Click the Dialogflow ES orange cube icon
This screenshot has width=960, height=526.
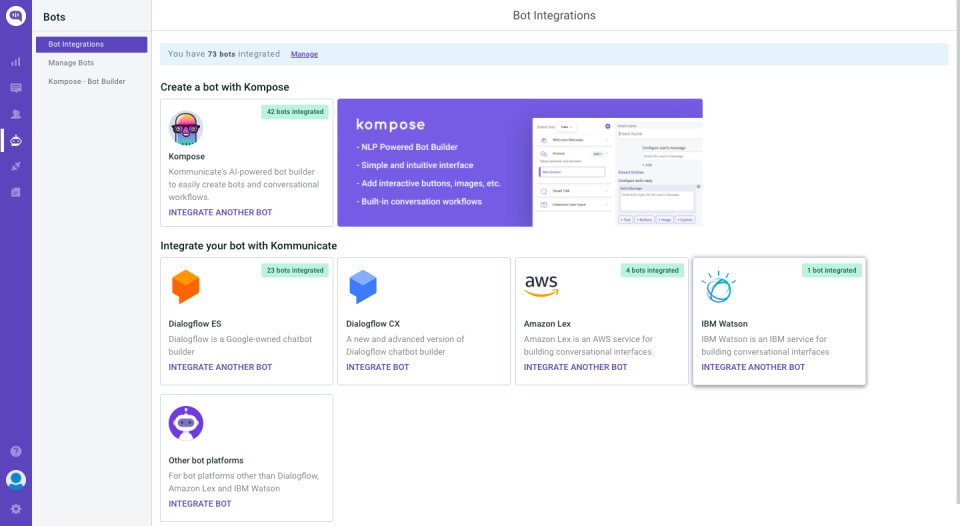pyautogui.click(x=186, y=287)
